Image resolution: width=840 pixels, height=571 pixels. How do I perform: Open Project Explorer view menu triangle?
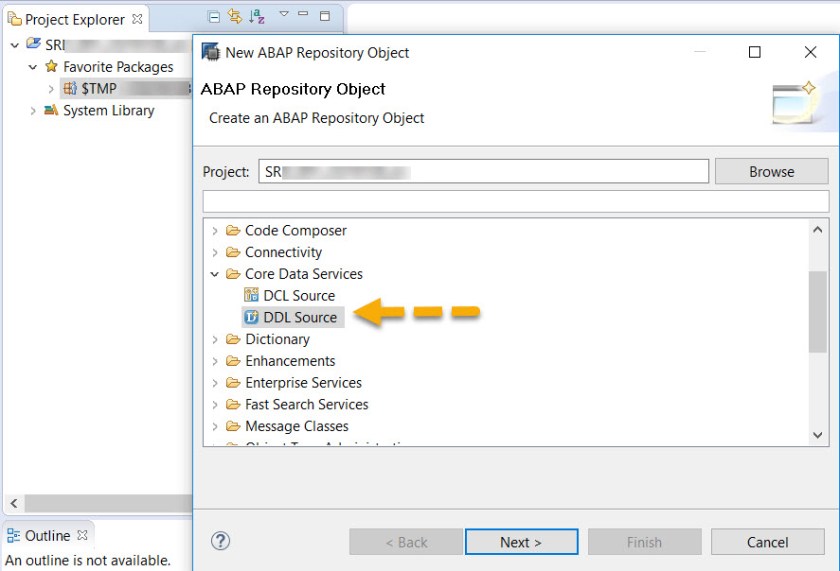[284, 16]
